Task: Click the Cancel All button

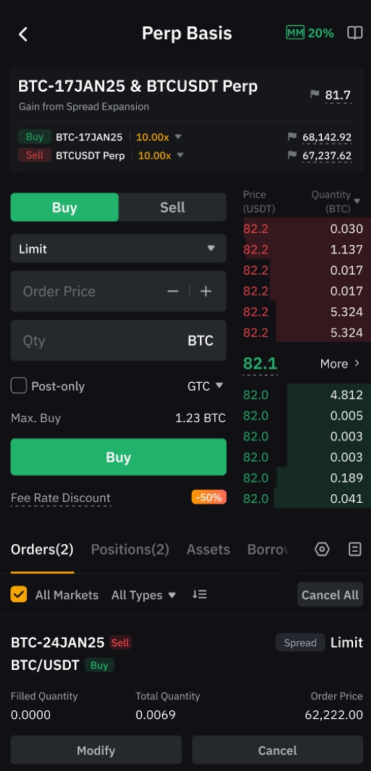Action: point(330,594)
